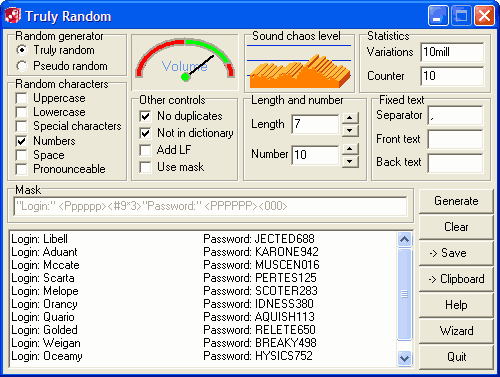The width and height of the screenshot is (500, 377).
Task: Click the Generate button
Action: click(456, 201)
